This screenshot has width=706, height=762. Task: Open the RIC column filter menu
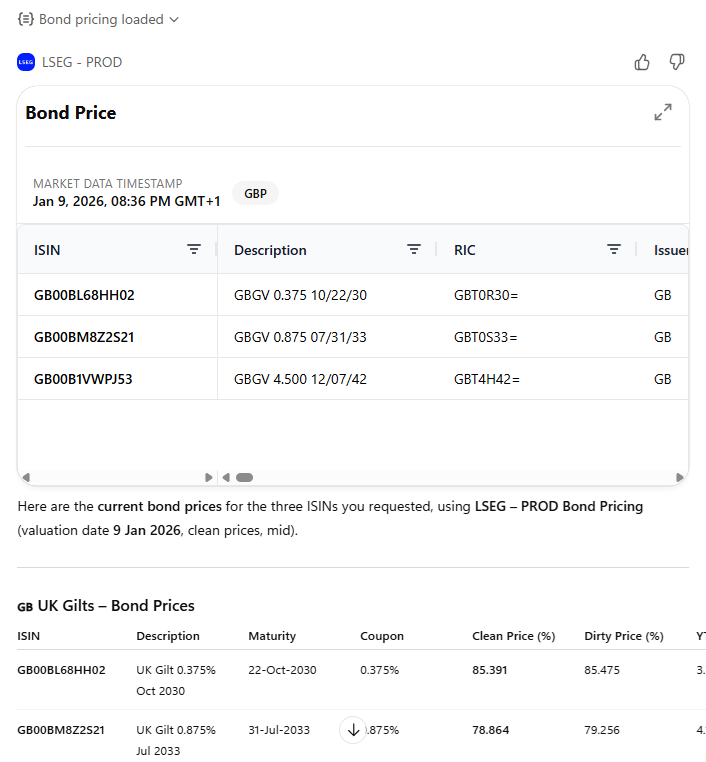614,250
